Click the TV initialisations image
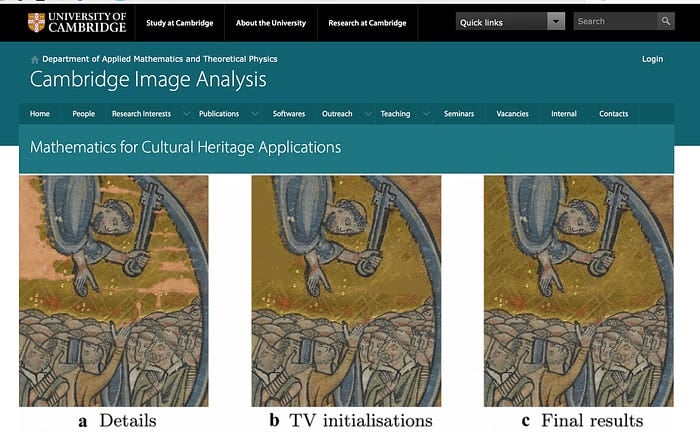 pos(346,291)
